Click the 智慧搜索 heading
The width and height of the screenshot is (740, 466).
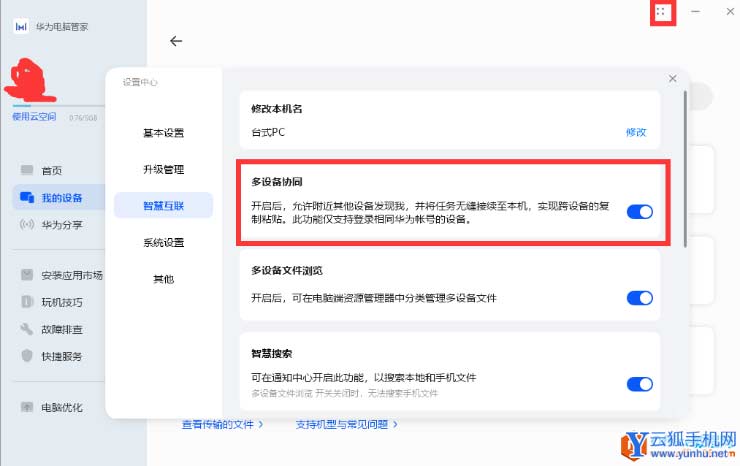271,354
